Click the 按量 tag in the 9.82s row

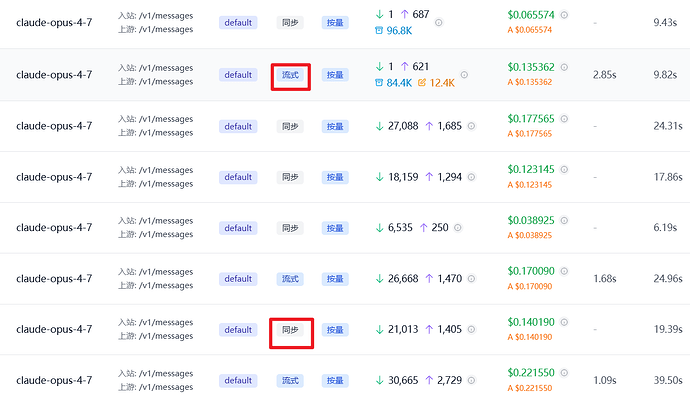coord(335,75)
